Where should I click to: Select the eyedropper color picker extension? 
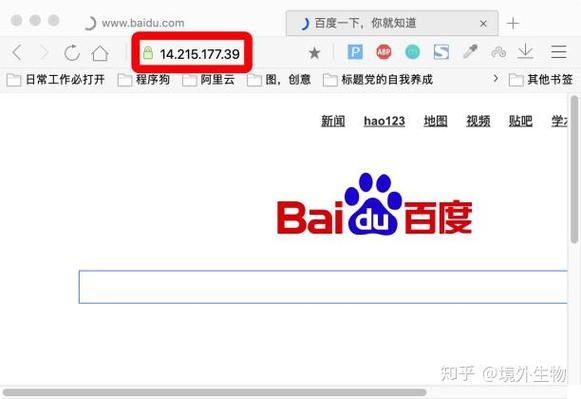(x=470, y=51)
